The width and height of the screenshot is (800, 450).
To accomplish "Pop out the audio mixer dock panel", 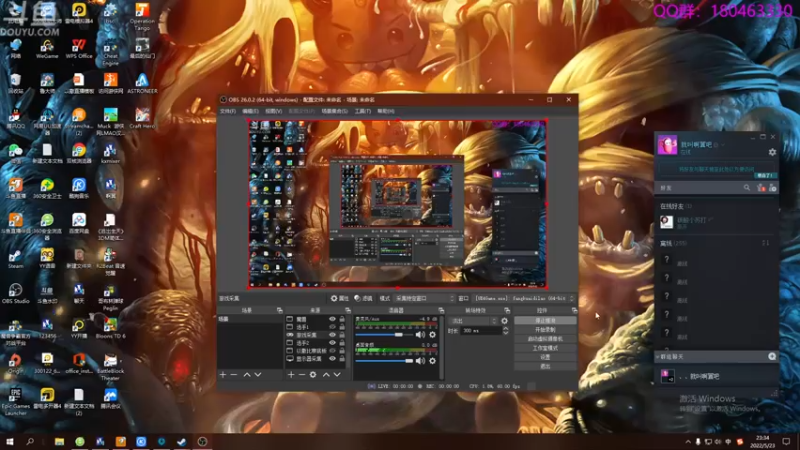I will coord(441,310).
